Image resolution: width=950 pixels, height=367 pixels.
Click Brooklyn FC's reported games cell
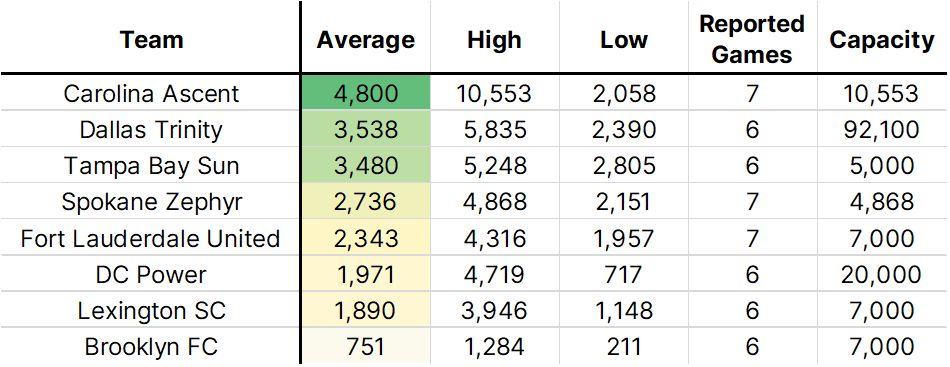[x=752, y=347]
